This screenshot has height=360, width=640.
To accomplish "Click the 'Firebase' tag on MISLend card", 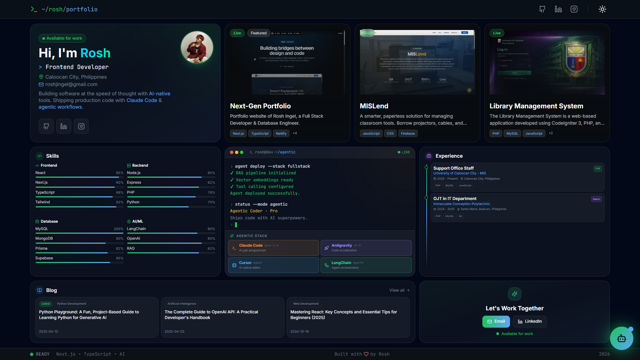I will point(407,133).
